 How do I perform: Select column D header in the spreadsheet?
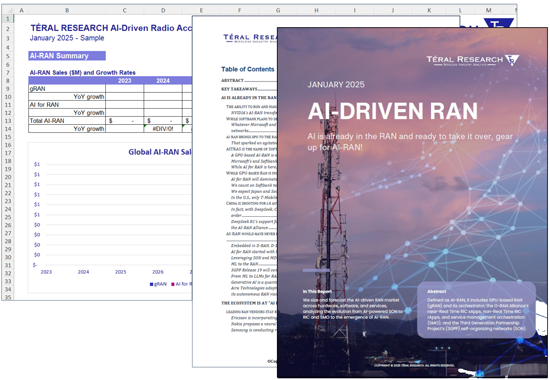coord(163,11)
